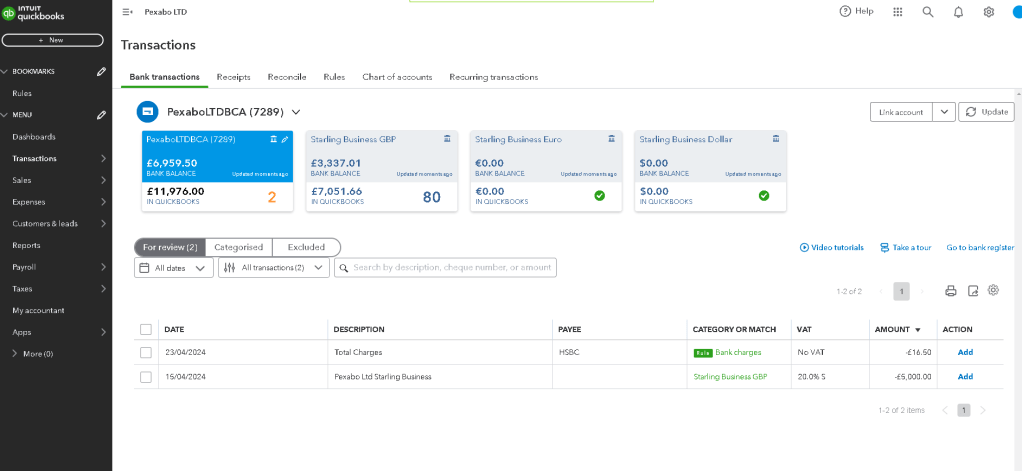This screenshot has width=1022, height=471.
Task: Tick the Pexabo Ltd Starling Business row checkbox
Action: [146, 377]
